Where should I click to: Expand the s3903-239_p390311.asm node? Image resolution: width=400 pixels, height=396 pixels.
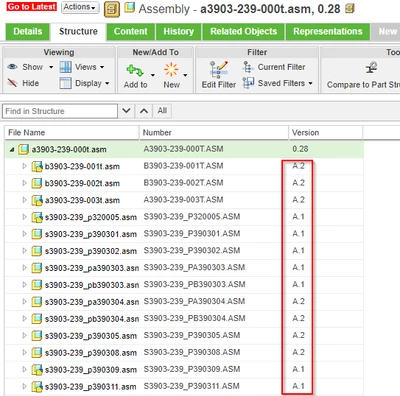[x=24, y=386]
